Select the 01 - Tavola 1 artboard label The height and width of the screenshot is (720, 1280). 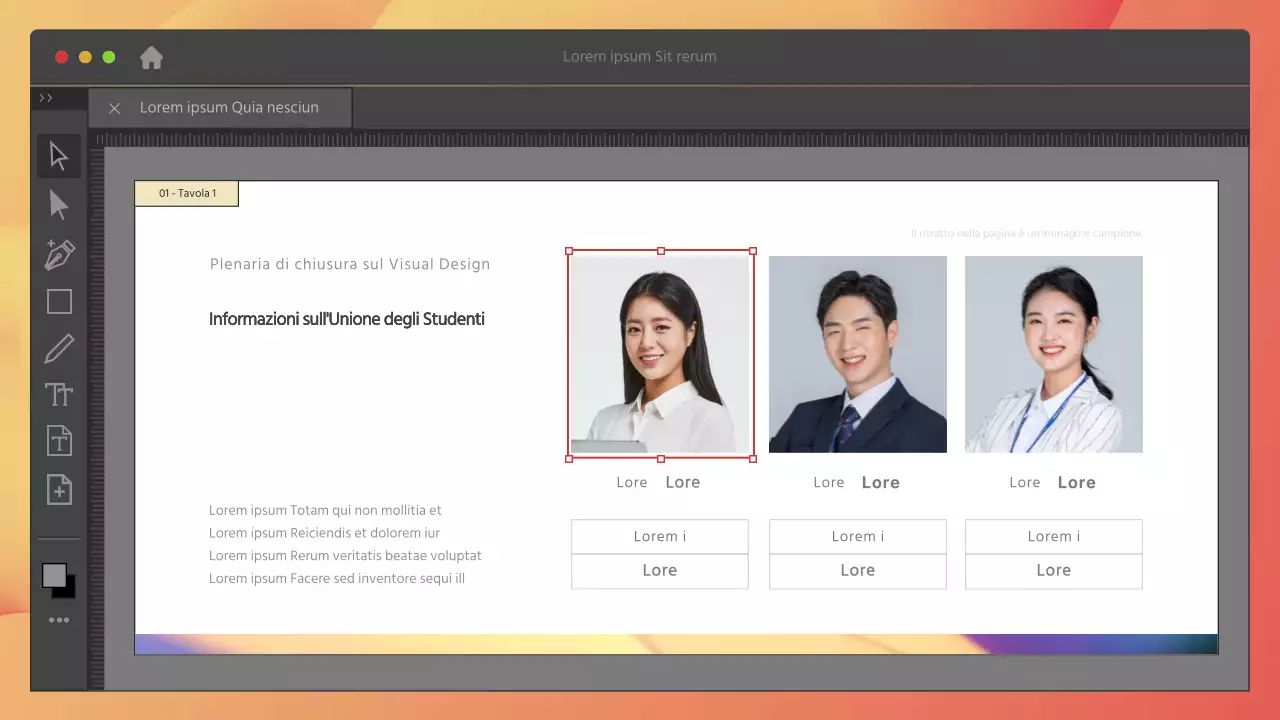[x=187, y=193]
